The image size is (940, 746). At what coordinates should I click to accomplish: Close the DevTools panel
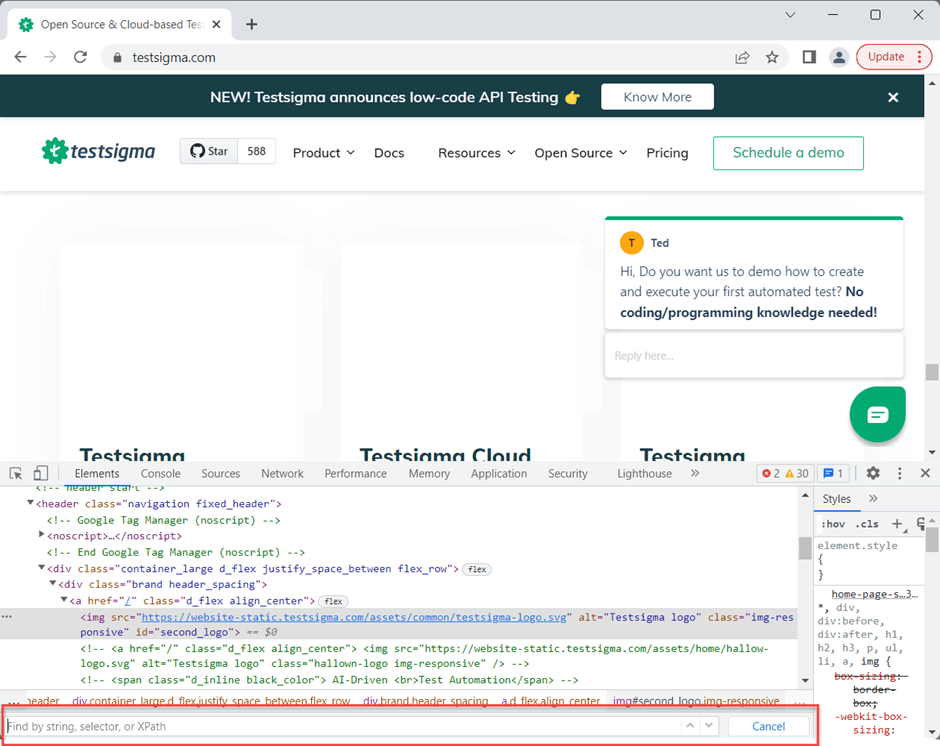click(x=925, y=473)
